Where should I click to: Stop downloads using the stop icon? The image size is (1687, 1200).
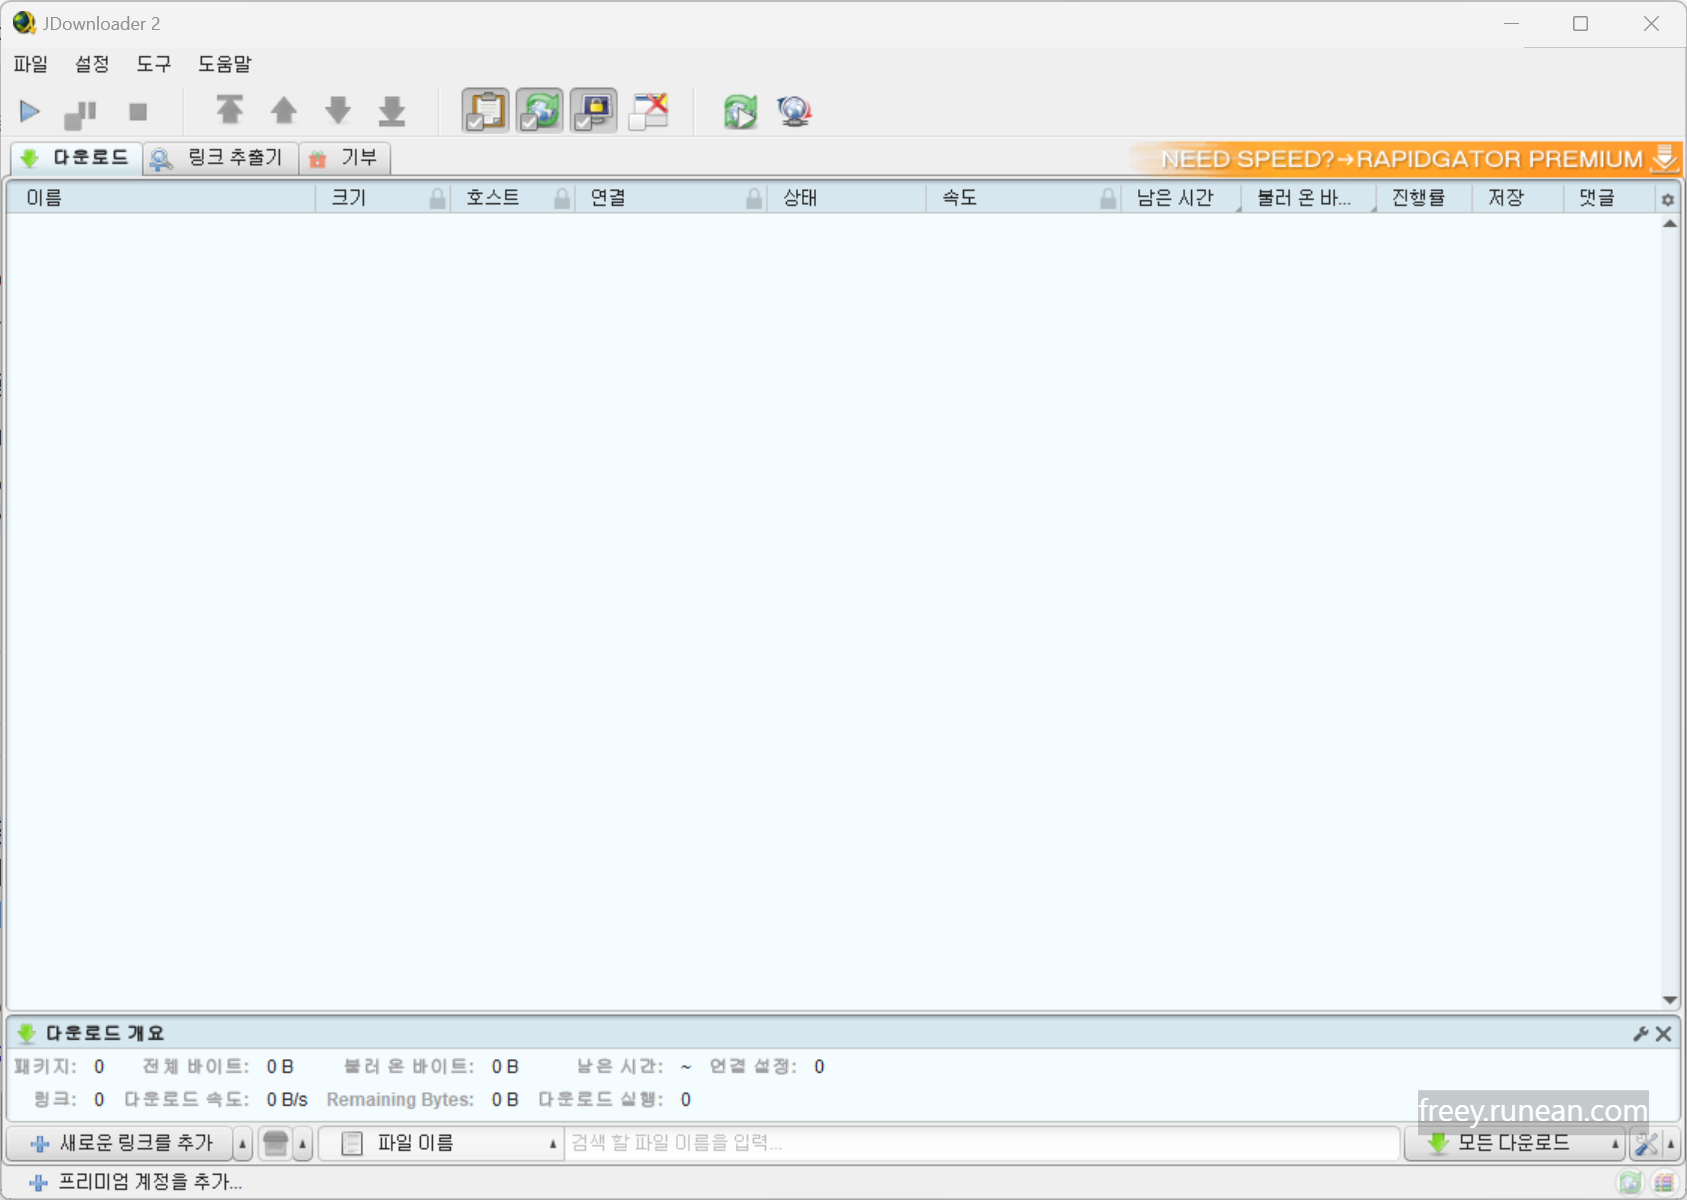pos(138,111)
